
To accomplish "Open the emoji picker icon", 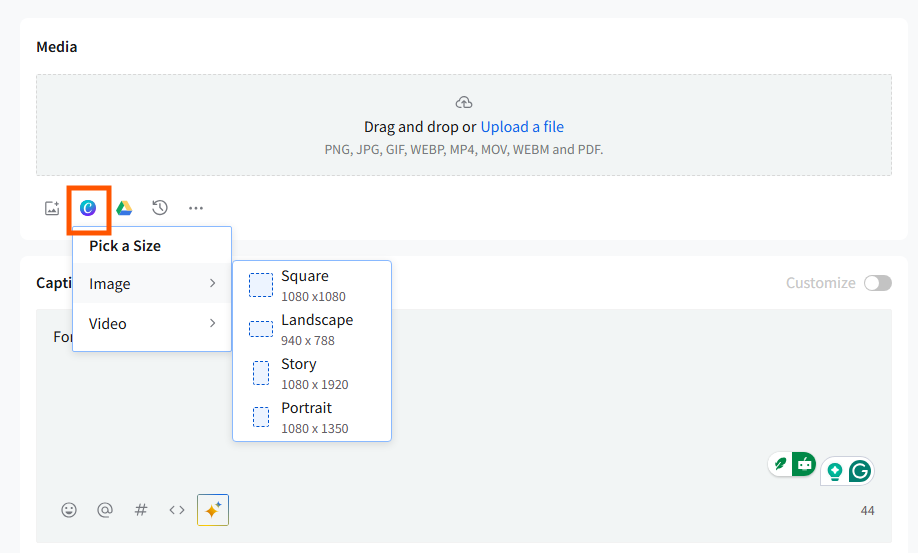I will [x=69, y=510].
